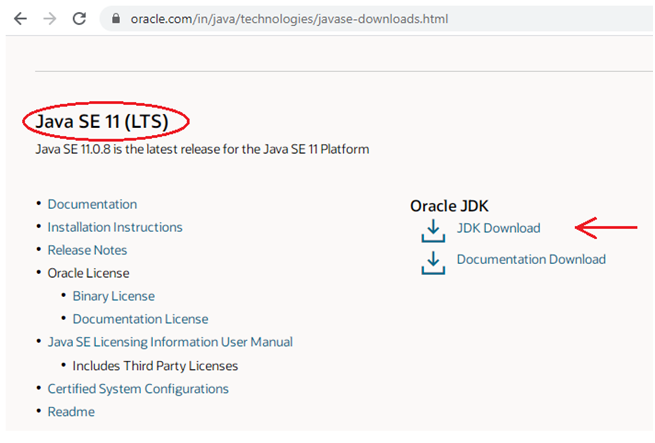The height and width of the screenshot is (443, 655).
Task: Reload the page with refresh icon
Action: pyautogui.click(x=79, y=18)
